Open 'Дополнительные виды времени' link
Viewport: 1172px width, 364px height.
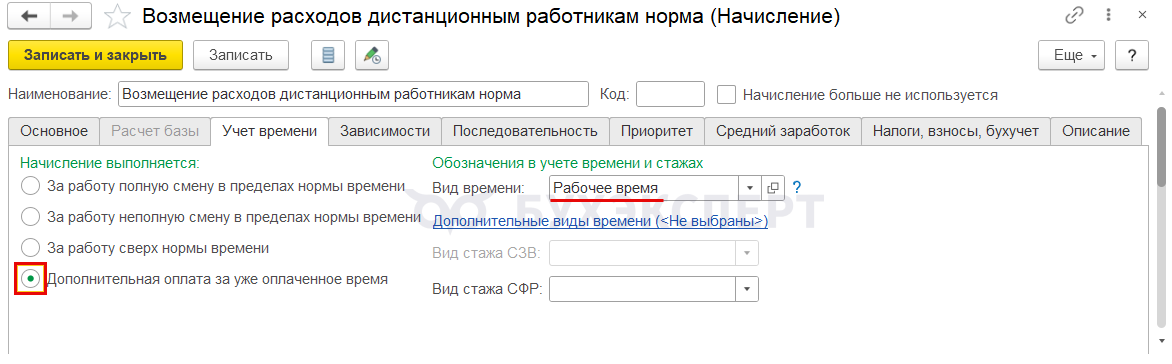tap(600, 221)
